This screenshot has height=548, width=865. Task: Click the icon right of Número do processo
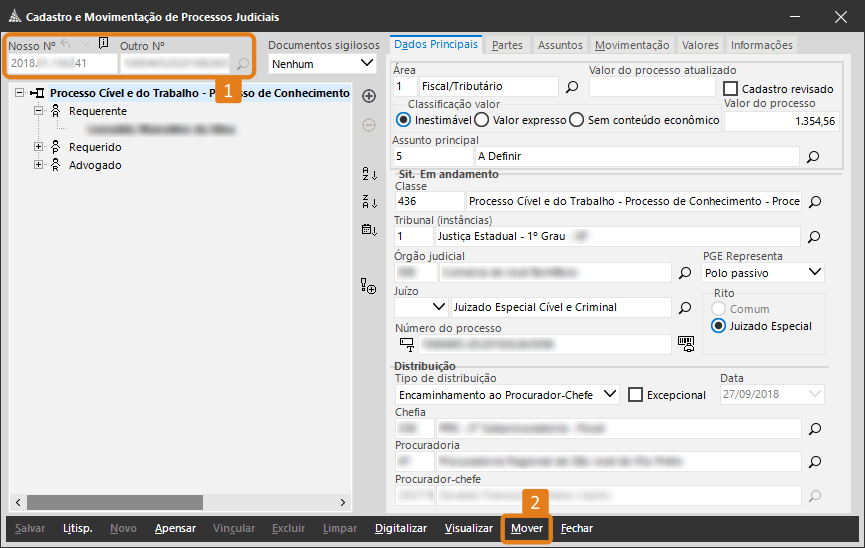coord(685,344)
